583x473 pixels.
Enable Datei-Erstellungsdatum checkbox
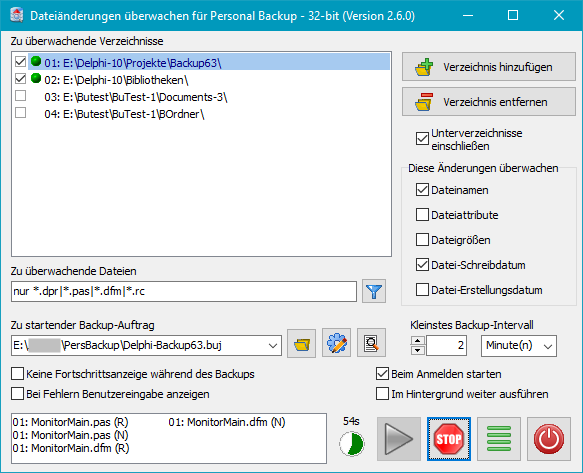[x=422, y=290]
